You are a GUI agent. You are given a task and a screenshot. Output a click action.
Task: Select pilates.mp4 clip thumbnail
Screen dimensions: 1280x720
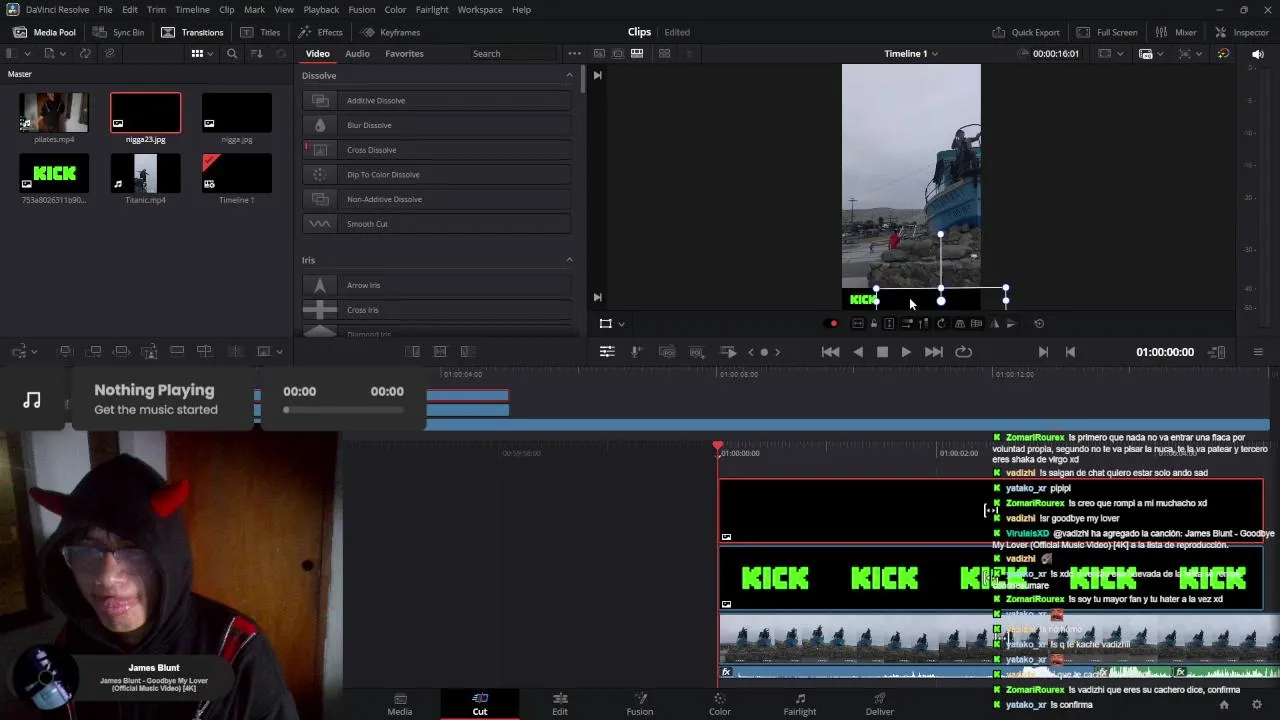click(54, 112)
